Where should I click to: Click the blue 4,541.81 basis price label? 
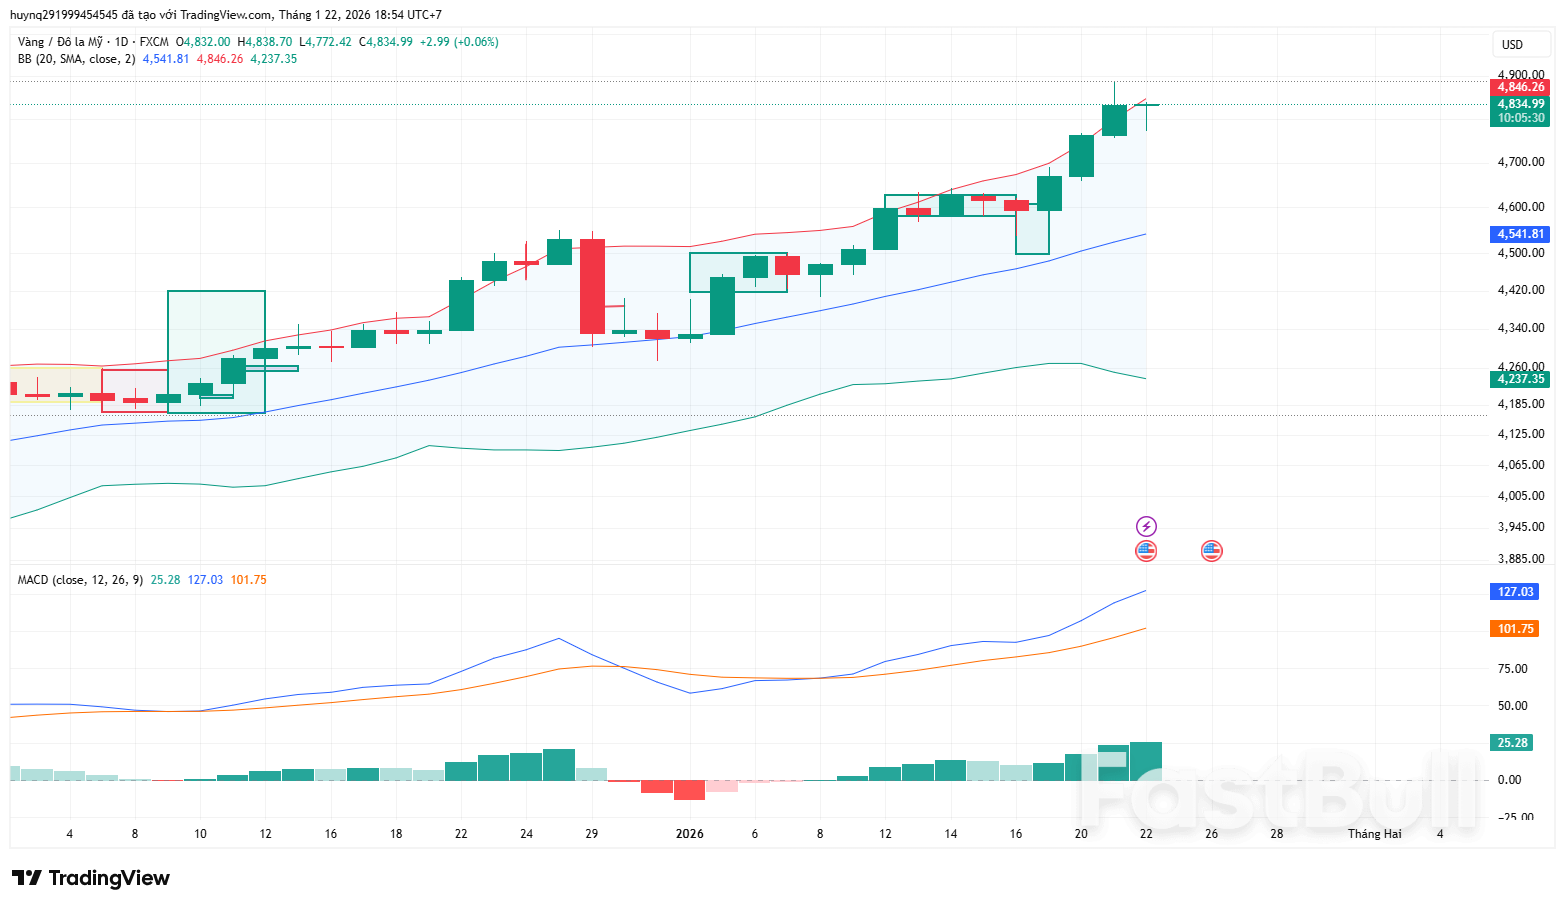pyautogui.click(x=1520, y=234)
